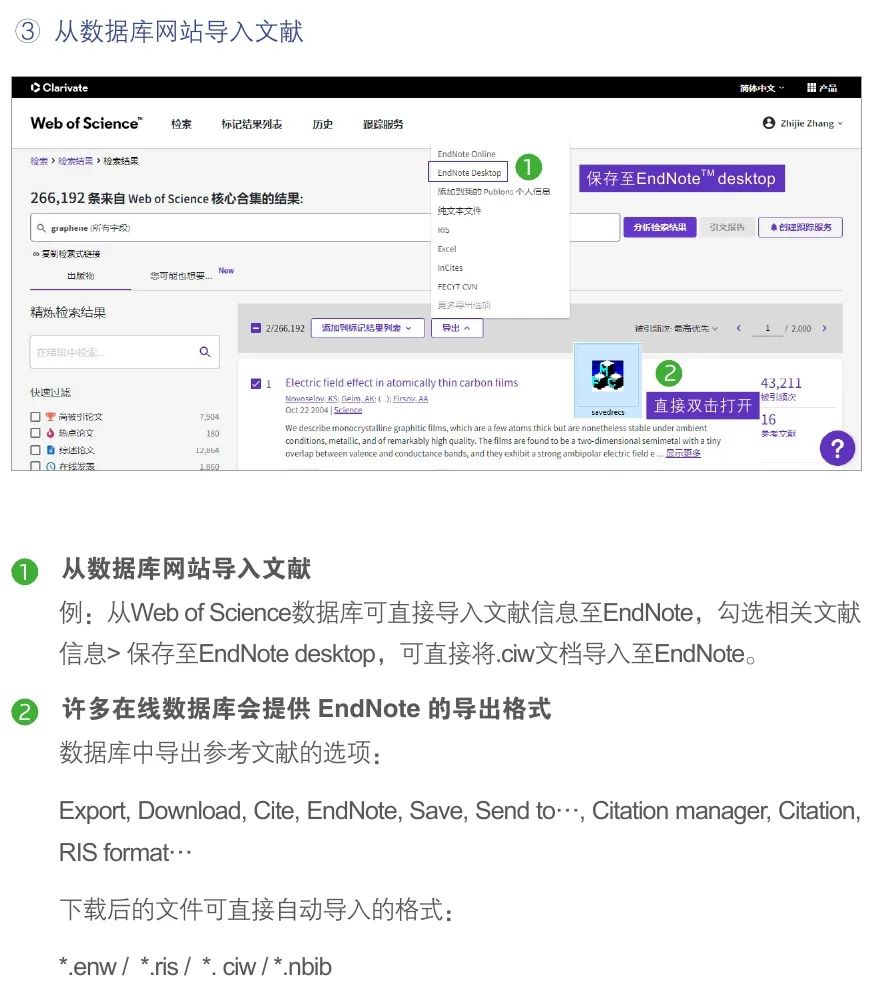Open article Electric field effect in atomically thin carbon films
Viewport: 878px width, 1004px height.
pos(402,383)
